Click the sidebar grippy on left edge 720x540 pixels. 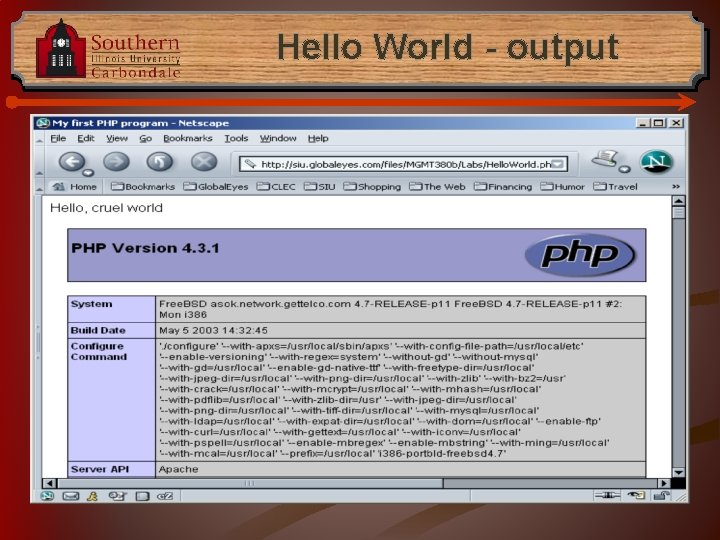point(38,340)
